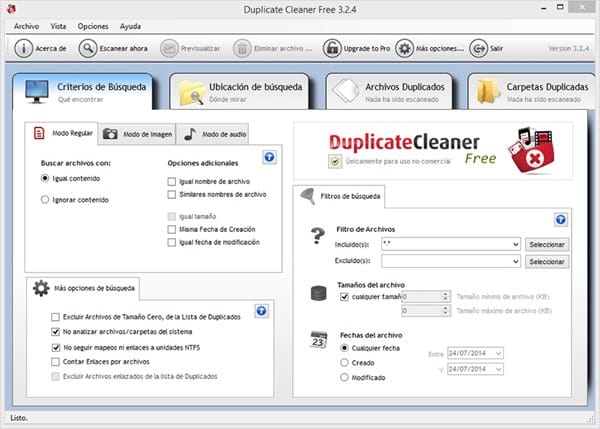Select the Ignorar contenido radio button
Viewport: 600px width, 429px height.
tap(45, 199)
